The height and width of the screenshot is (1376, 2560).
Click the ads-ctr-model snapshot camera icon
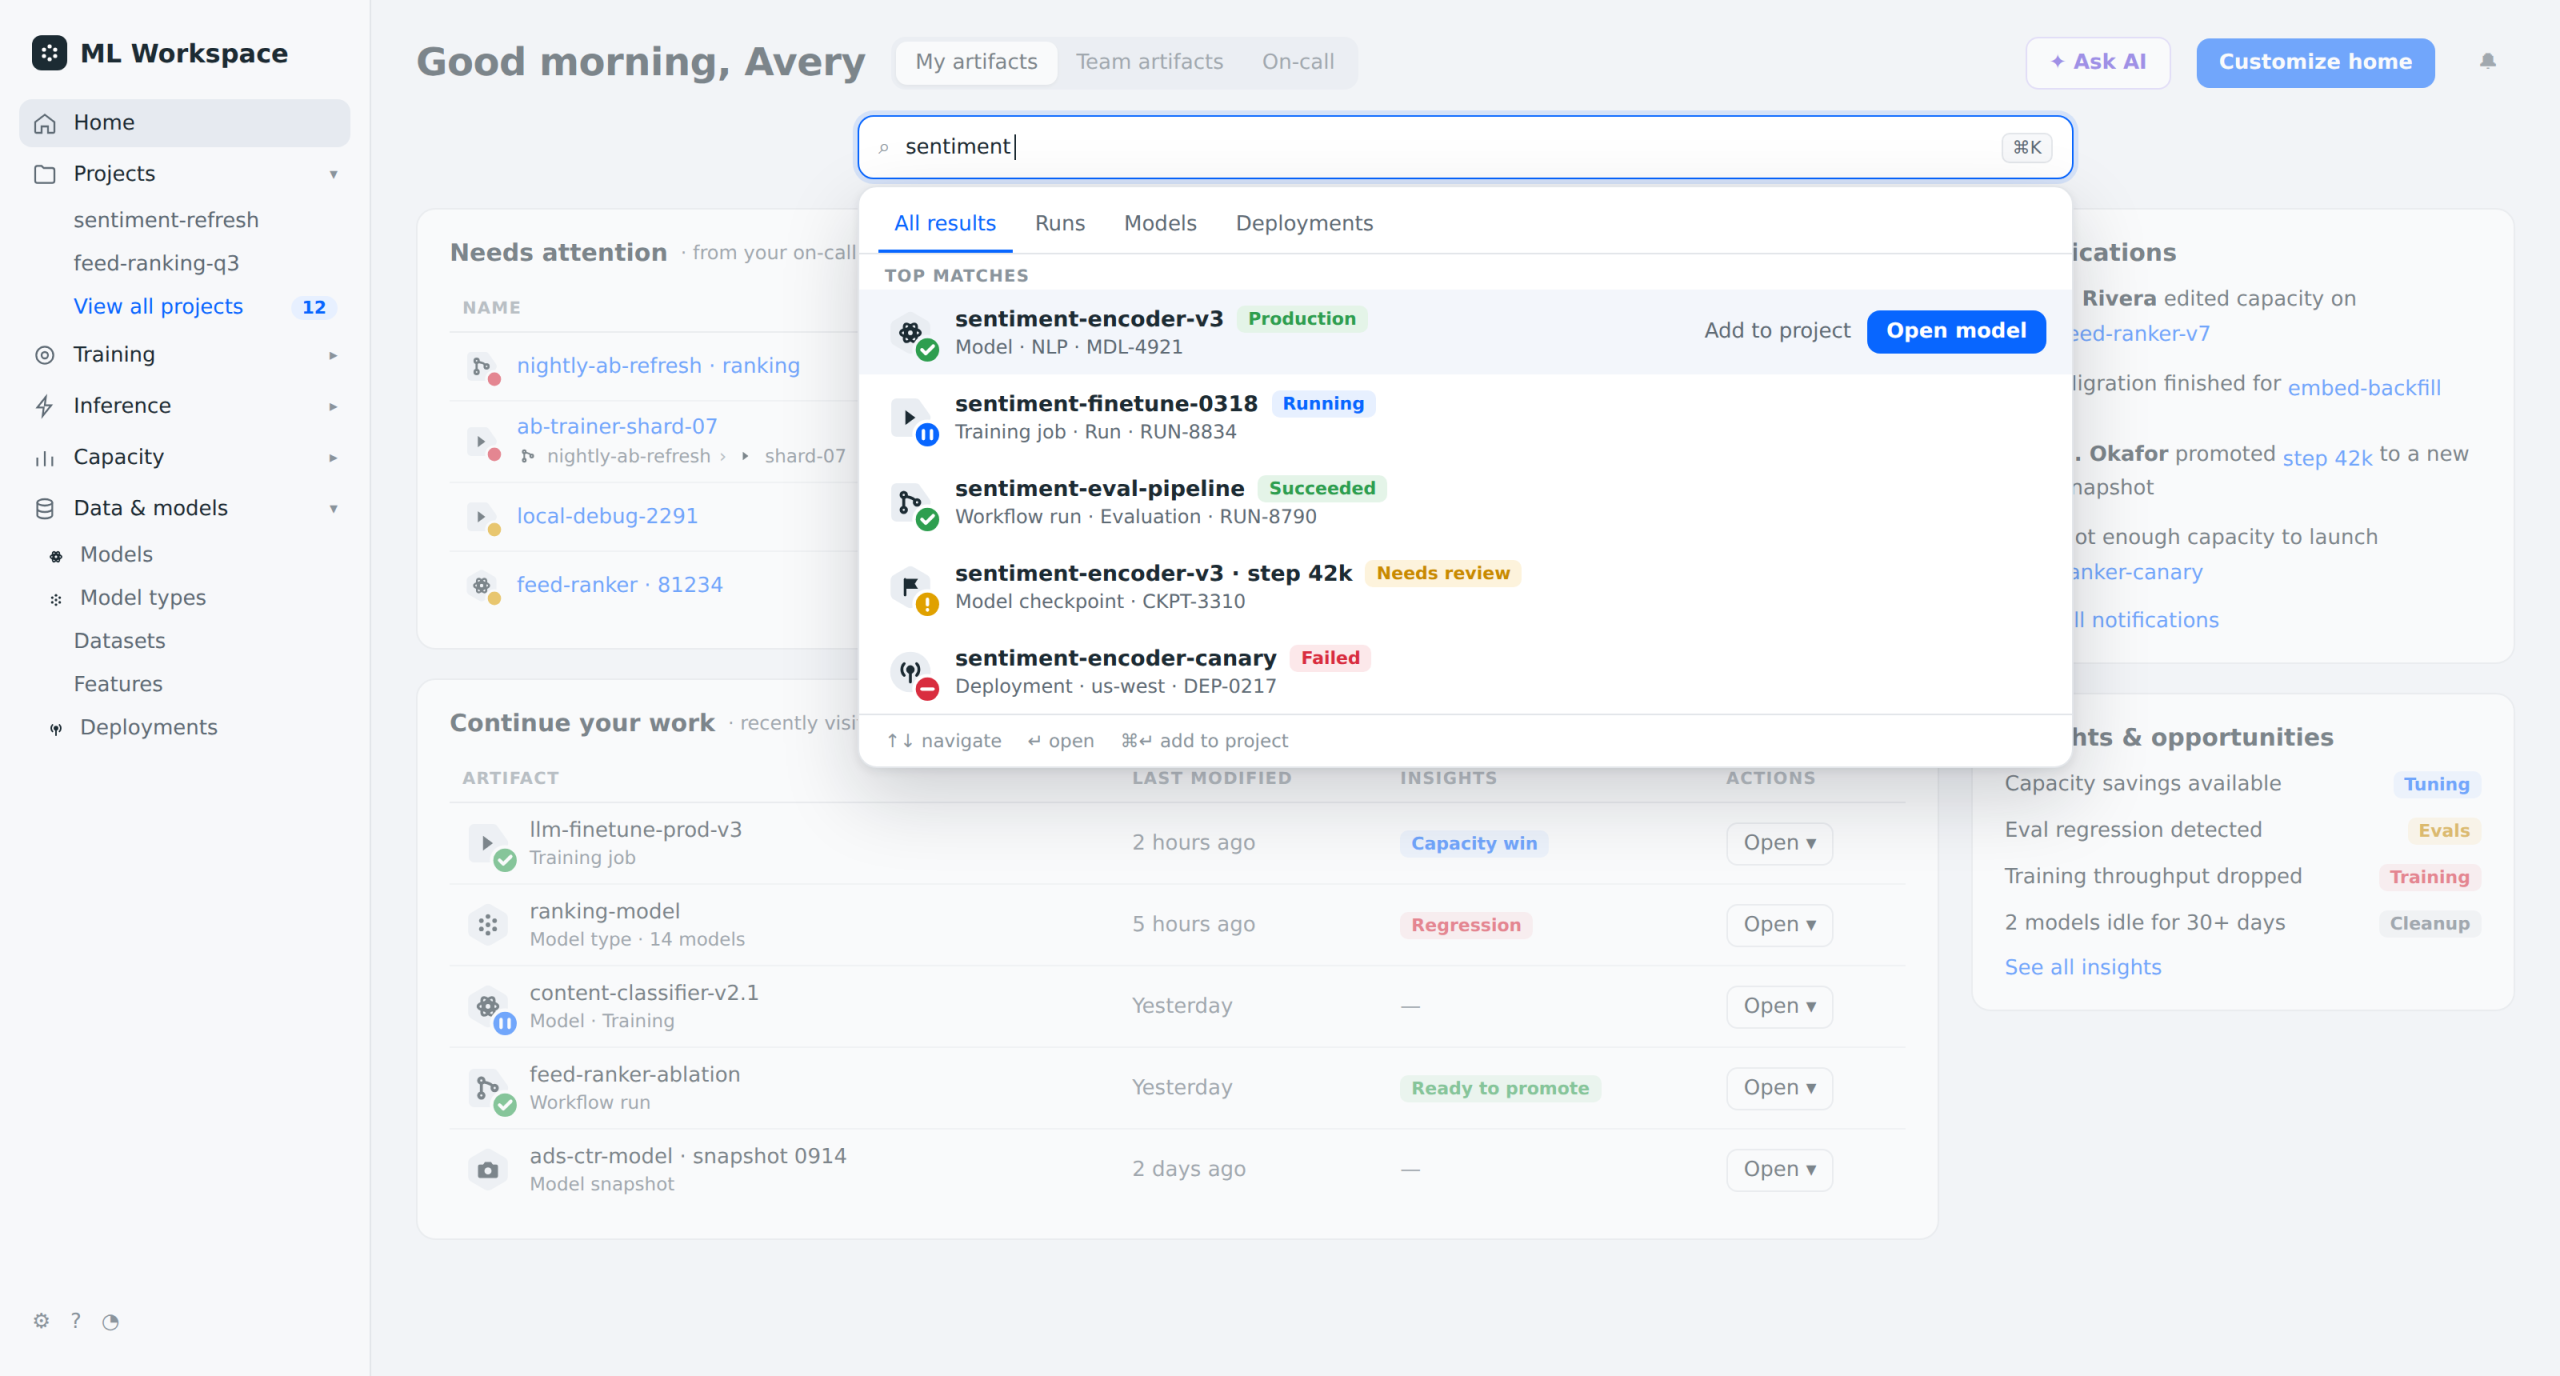point(488,1170)
